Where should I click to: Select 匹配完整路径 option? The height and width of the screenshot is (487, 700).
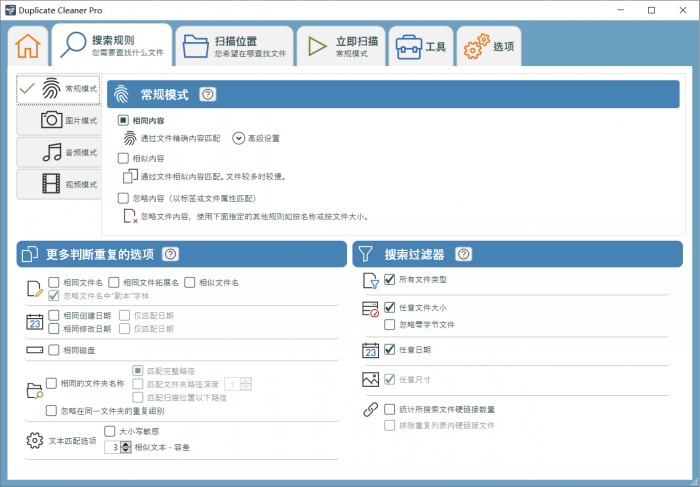click(138, 370)
